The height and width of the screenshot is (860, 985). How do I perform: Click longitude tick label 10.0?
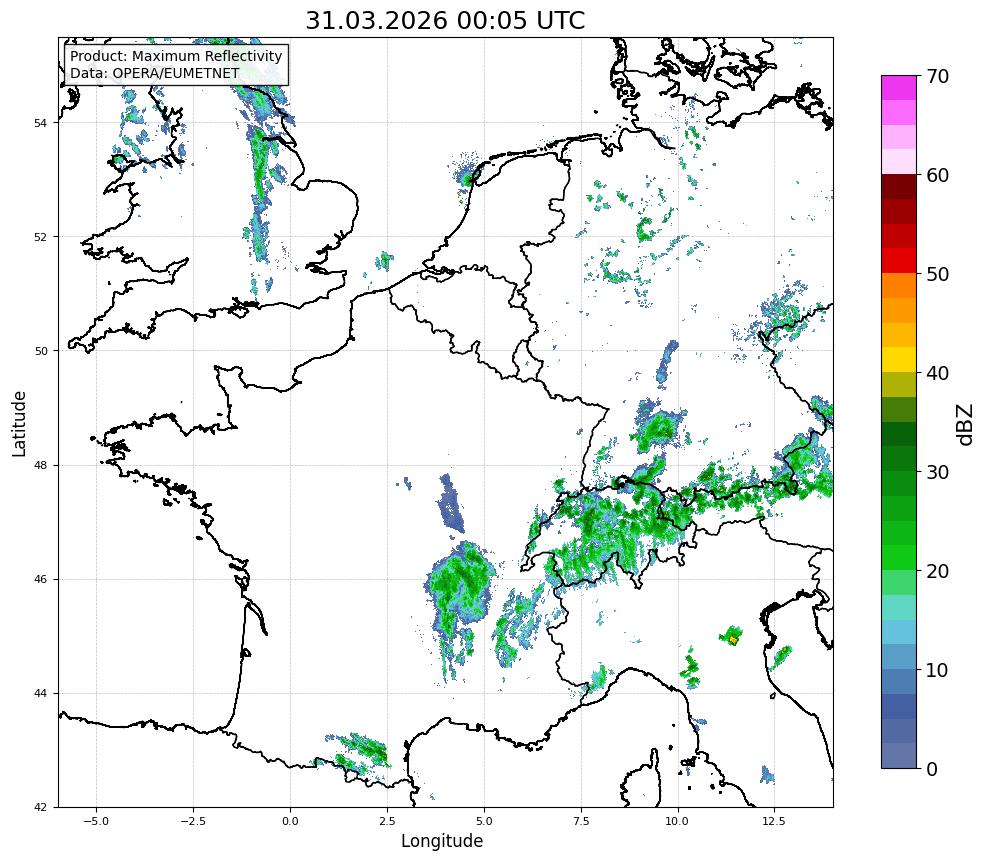coord(677,821)
